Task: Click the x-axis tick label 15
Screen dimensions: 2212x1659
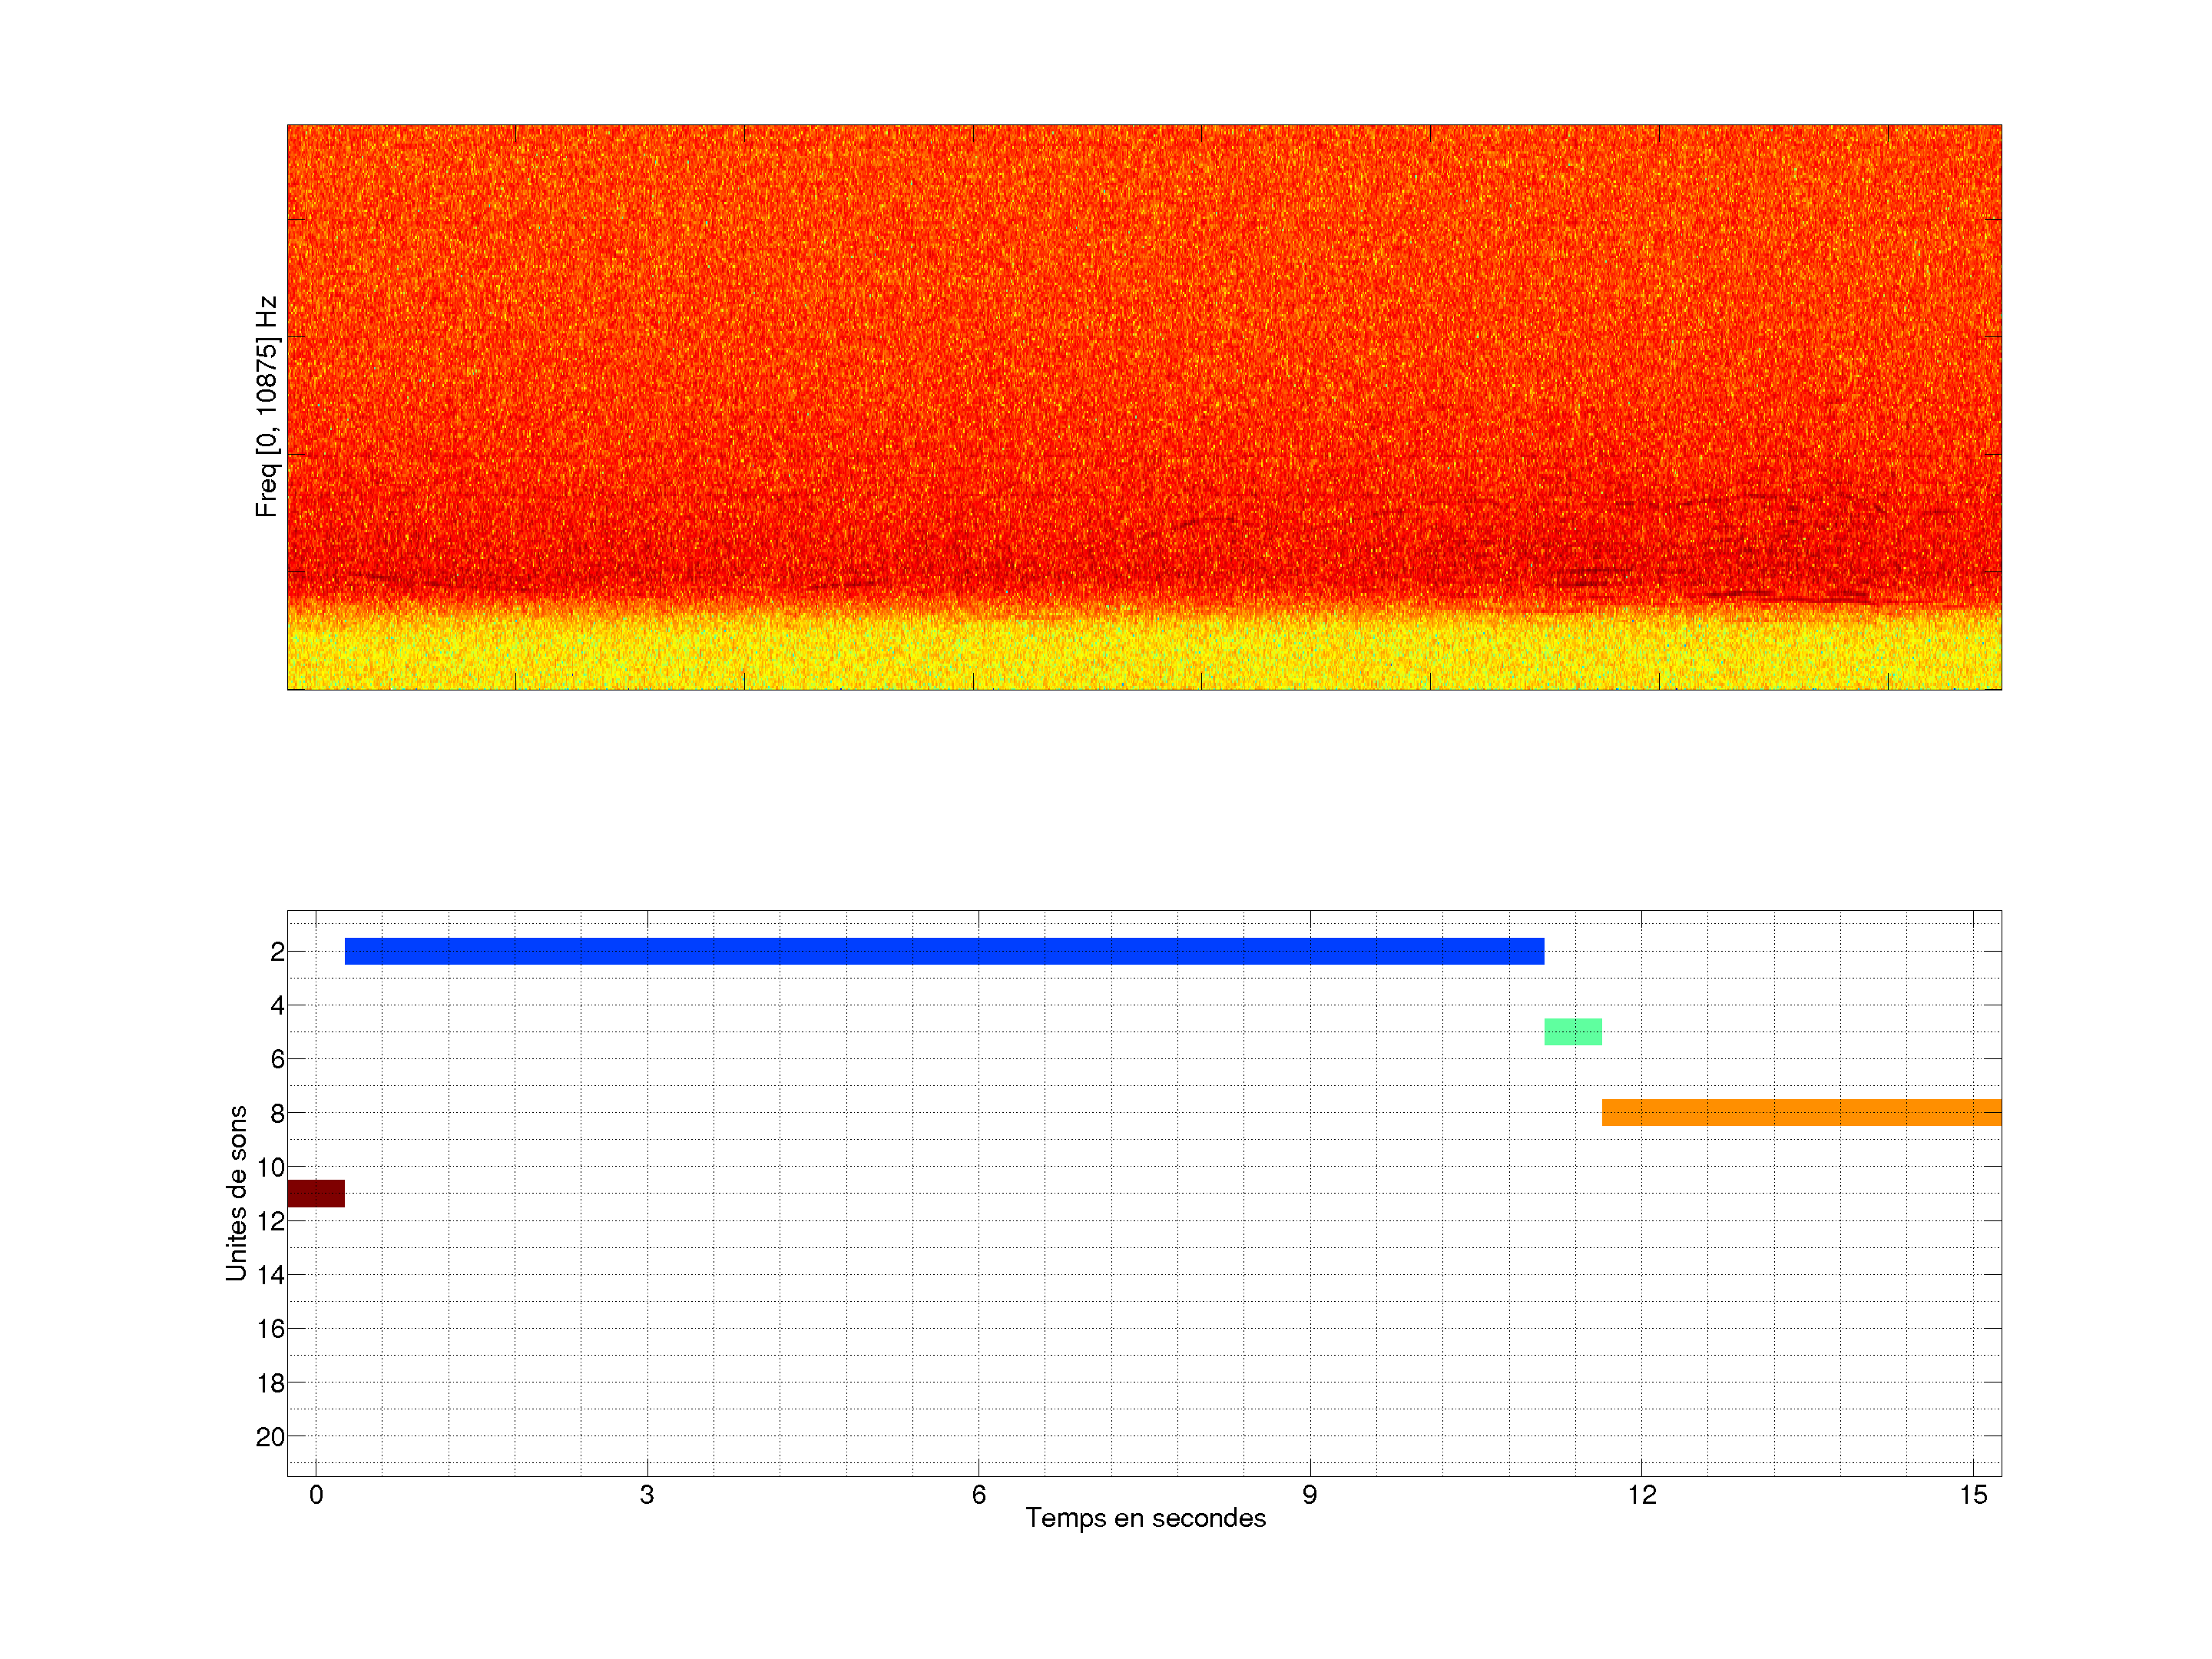Action: click(x=1972, y=1495)
